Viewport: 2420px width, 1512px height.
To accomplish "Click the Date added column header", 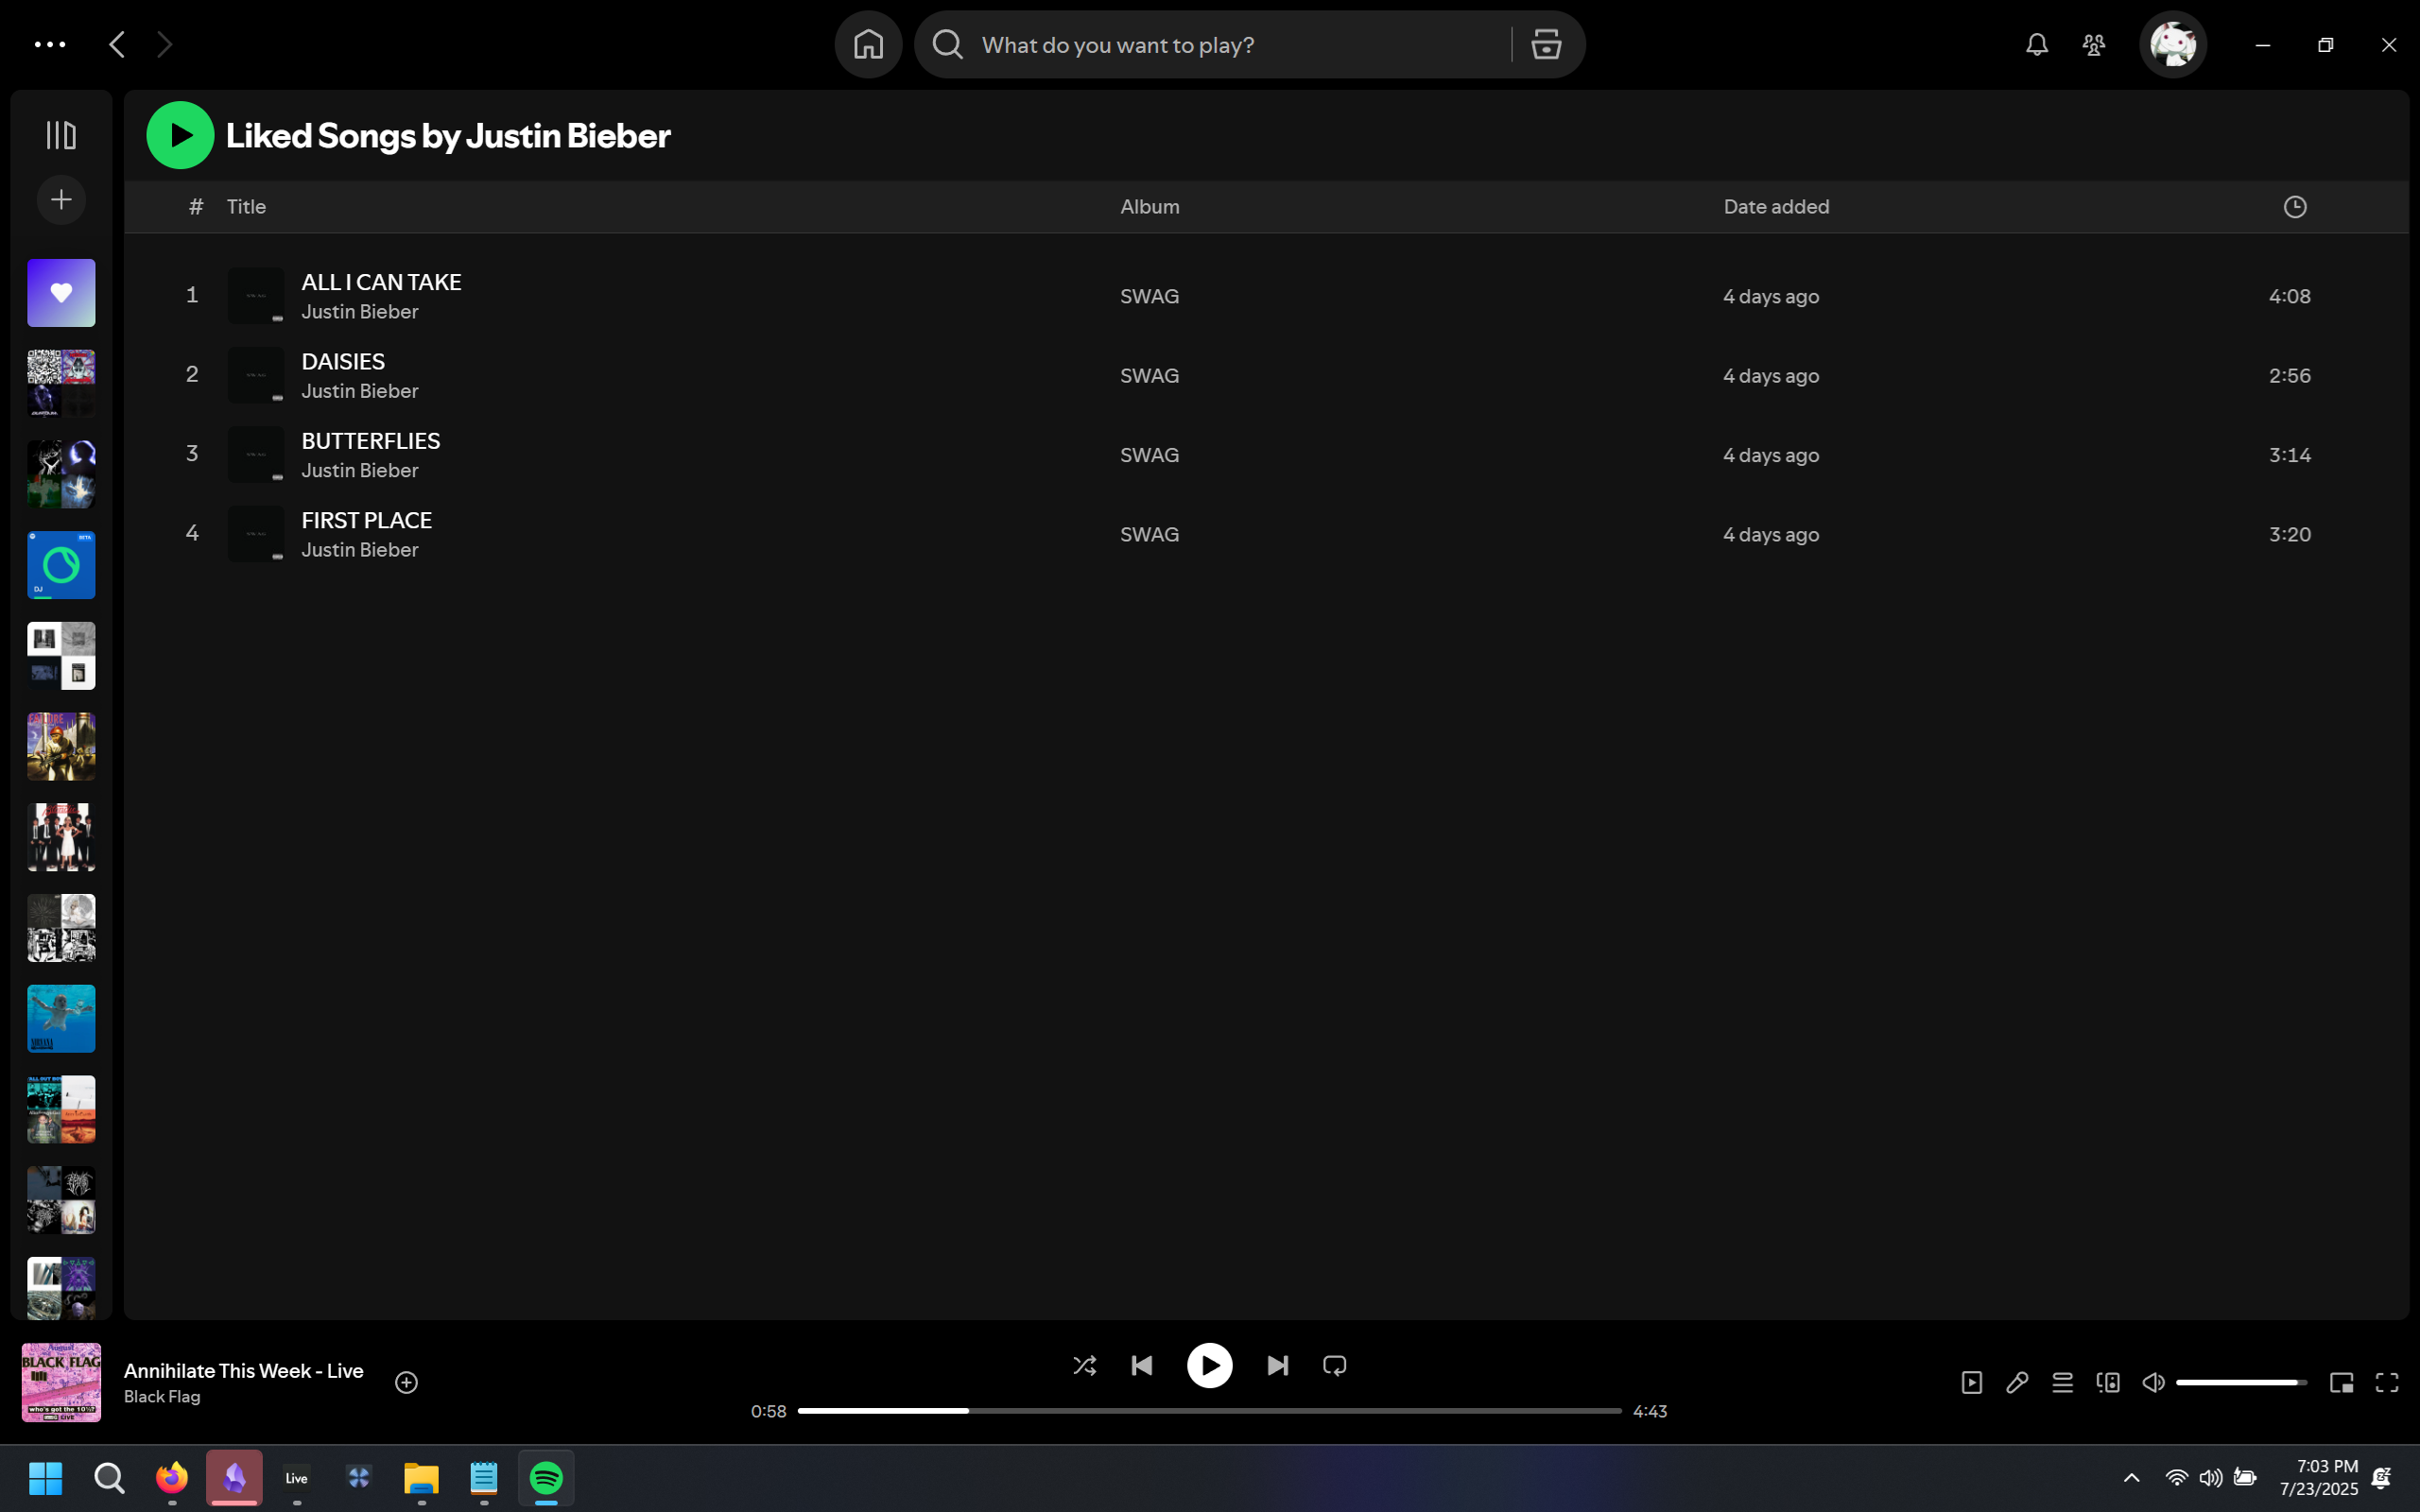I will [1776, 207].
